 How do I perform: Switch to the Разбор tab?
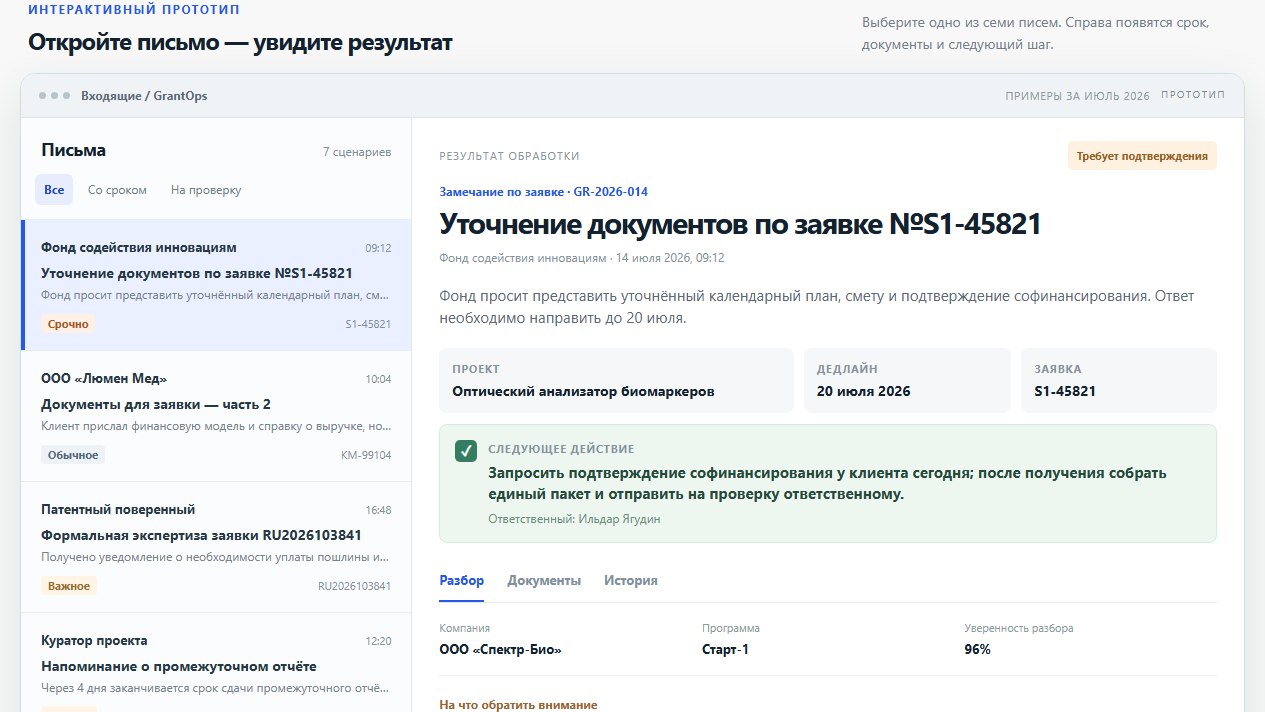point(461,581)
